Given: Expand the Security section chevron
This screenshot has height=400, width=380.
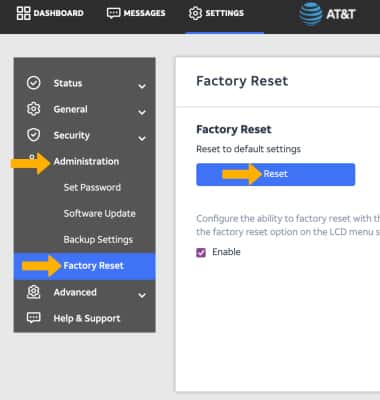Looking at the screenshot, I should pos(142,138).
